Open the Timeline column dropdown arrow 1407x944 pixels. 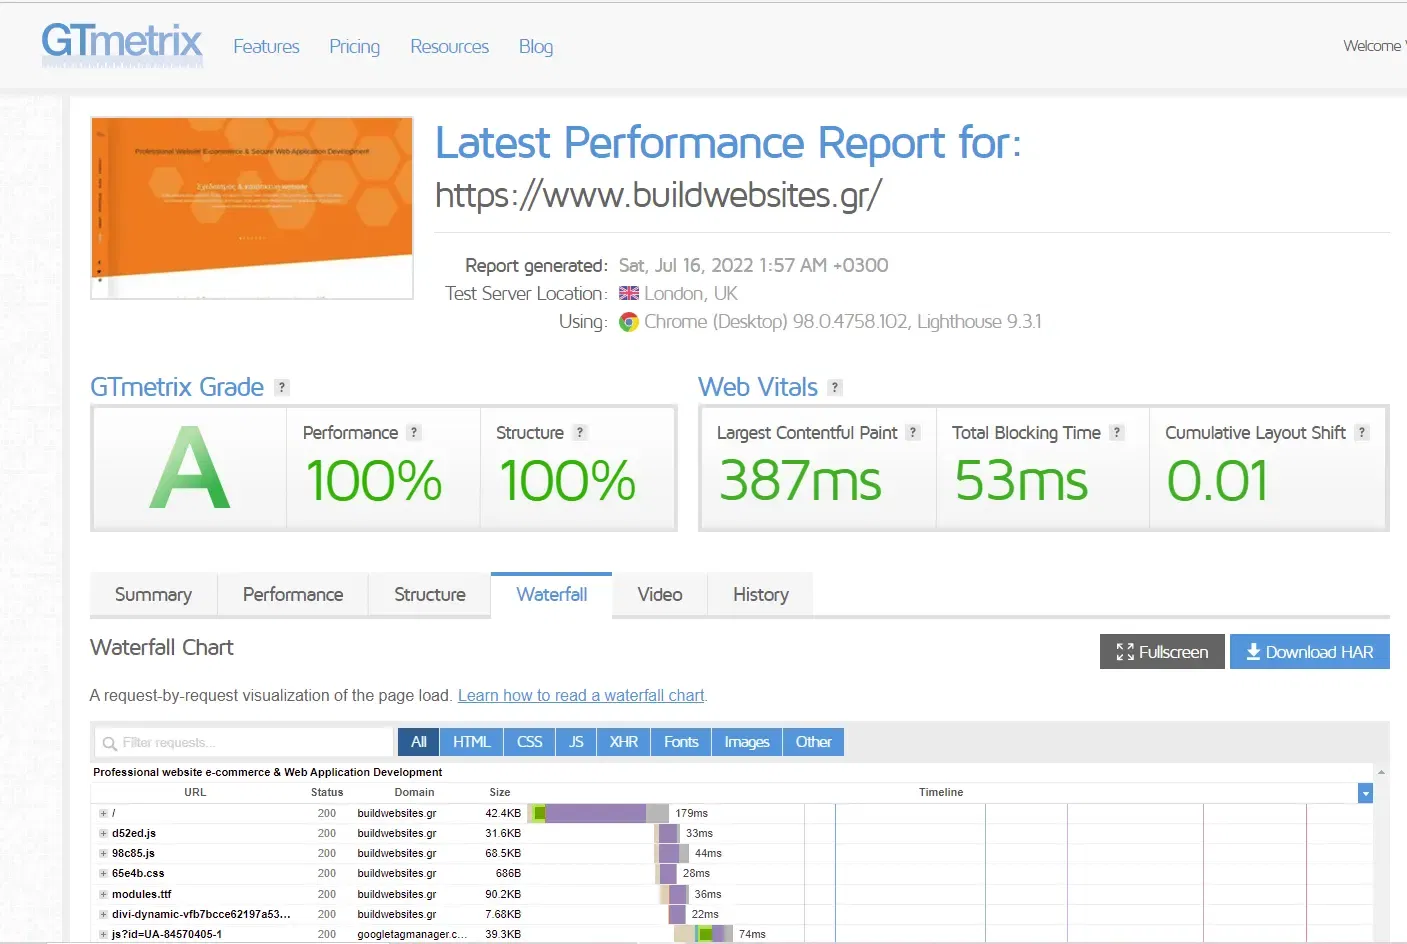point(1365,792)
